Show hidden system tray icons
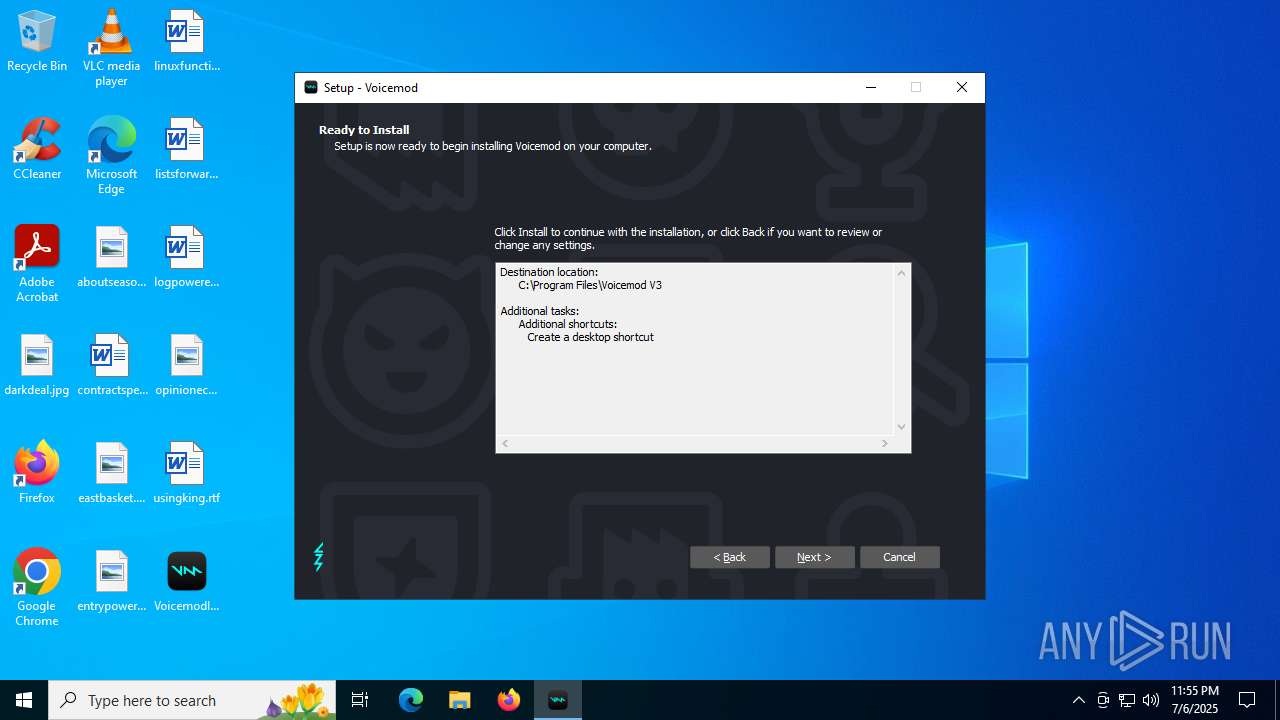The height and width of the screenshot is (720, 1280). coord(1079,700)
